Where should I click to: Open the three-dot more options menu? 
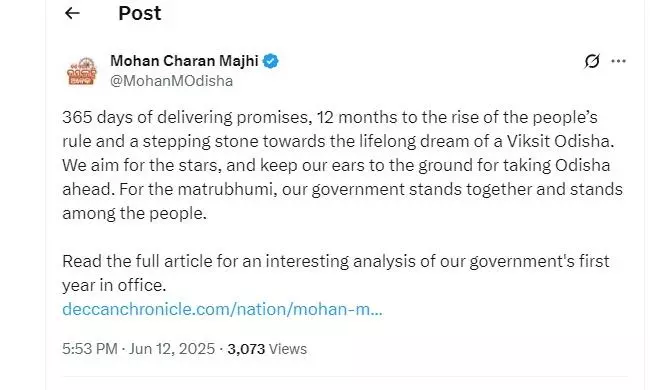pos(618,61)
